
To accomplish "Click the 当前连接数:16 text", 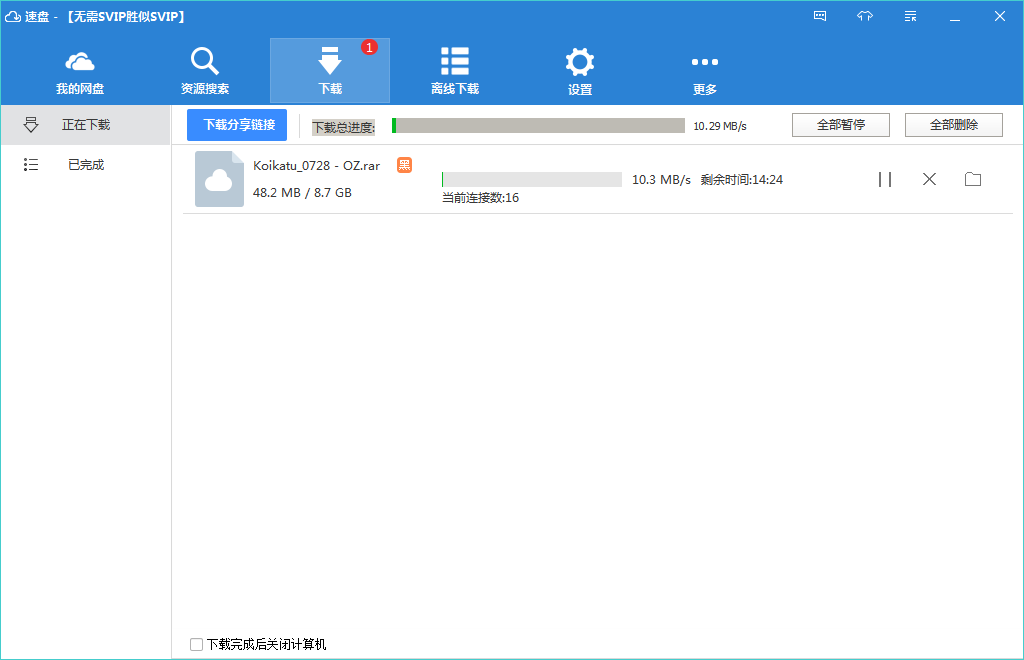I will pyautogui.click(x=481, y=198).
